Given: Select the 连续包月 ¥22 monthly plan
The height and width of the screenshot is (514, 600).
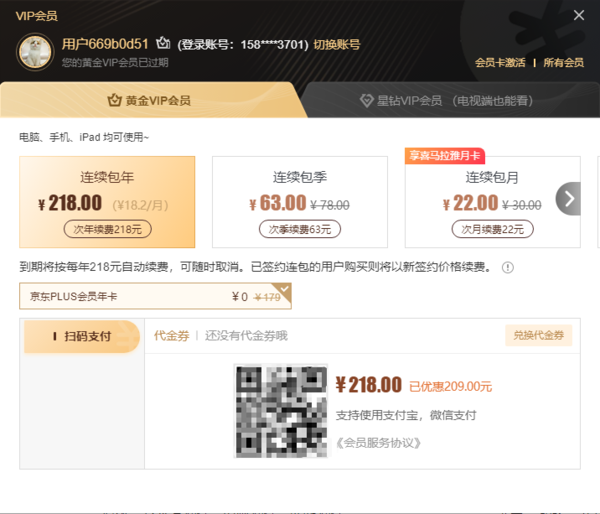Looking at the screenshot, I should tap(480, 201).
